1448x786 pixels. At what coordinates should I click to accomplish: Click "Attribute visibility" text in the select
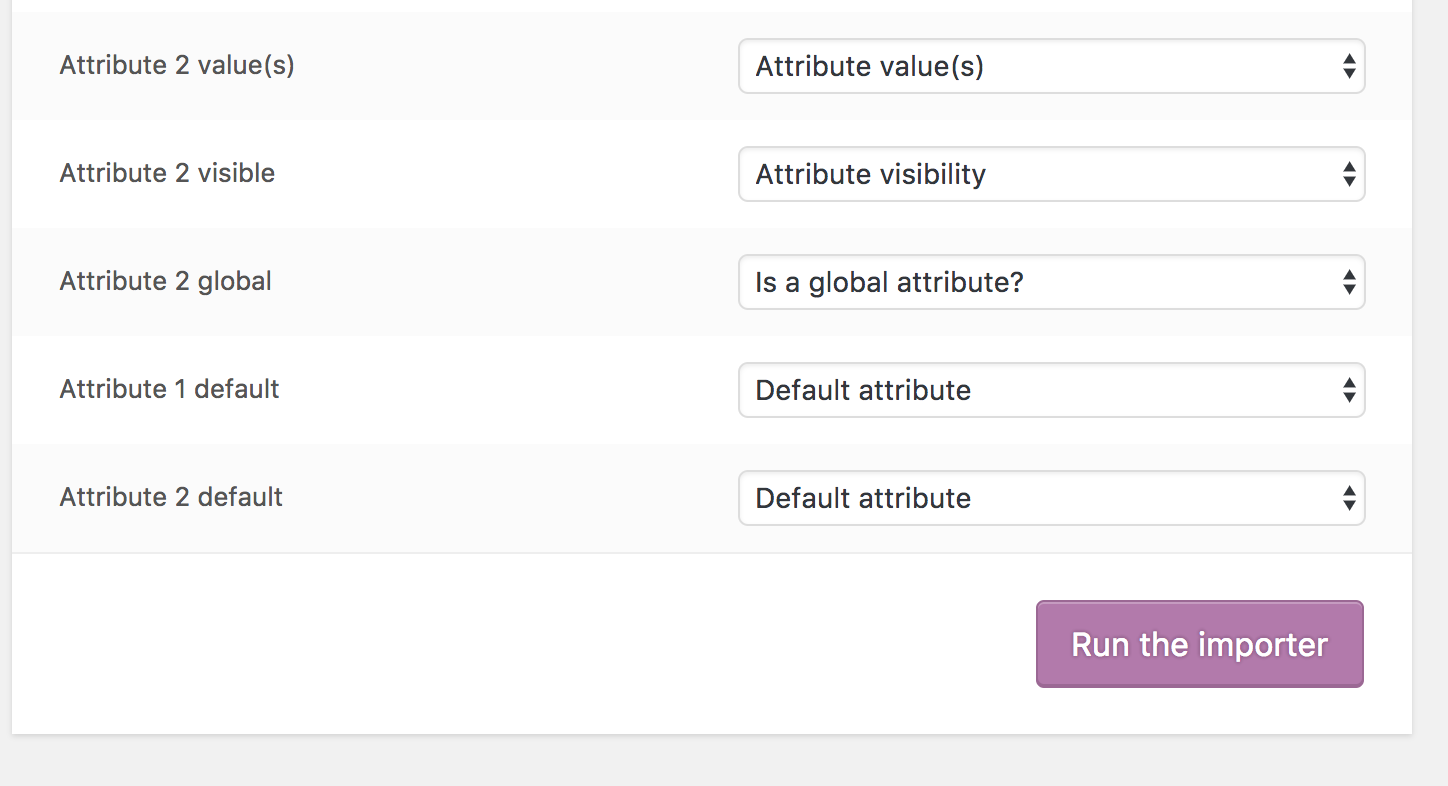click(870, 175)
